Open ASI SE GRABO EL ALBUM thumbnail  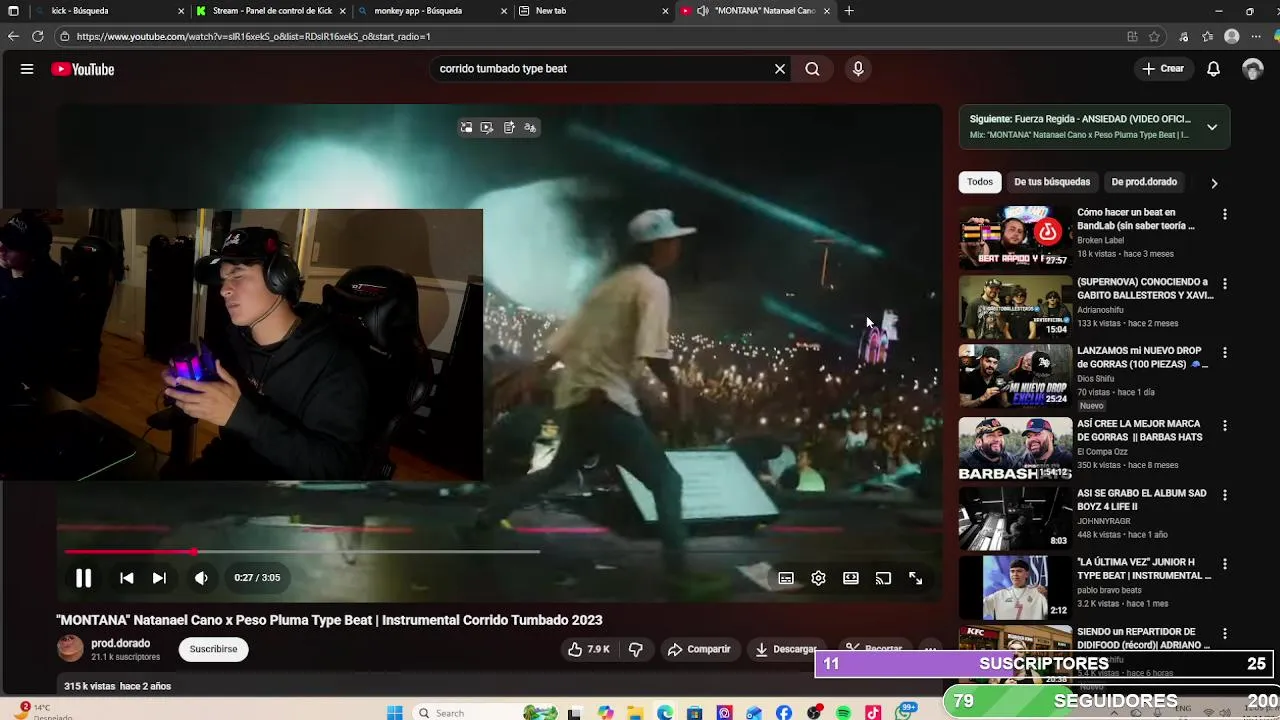click(x=1015, y=518)
